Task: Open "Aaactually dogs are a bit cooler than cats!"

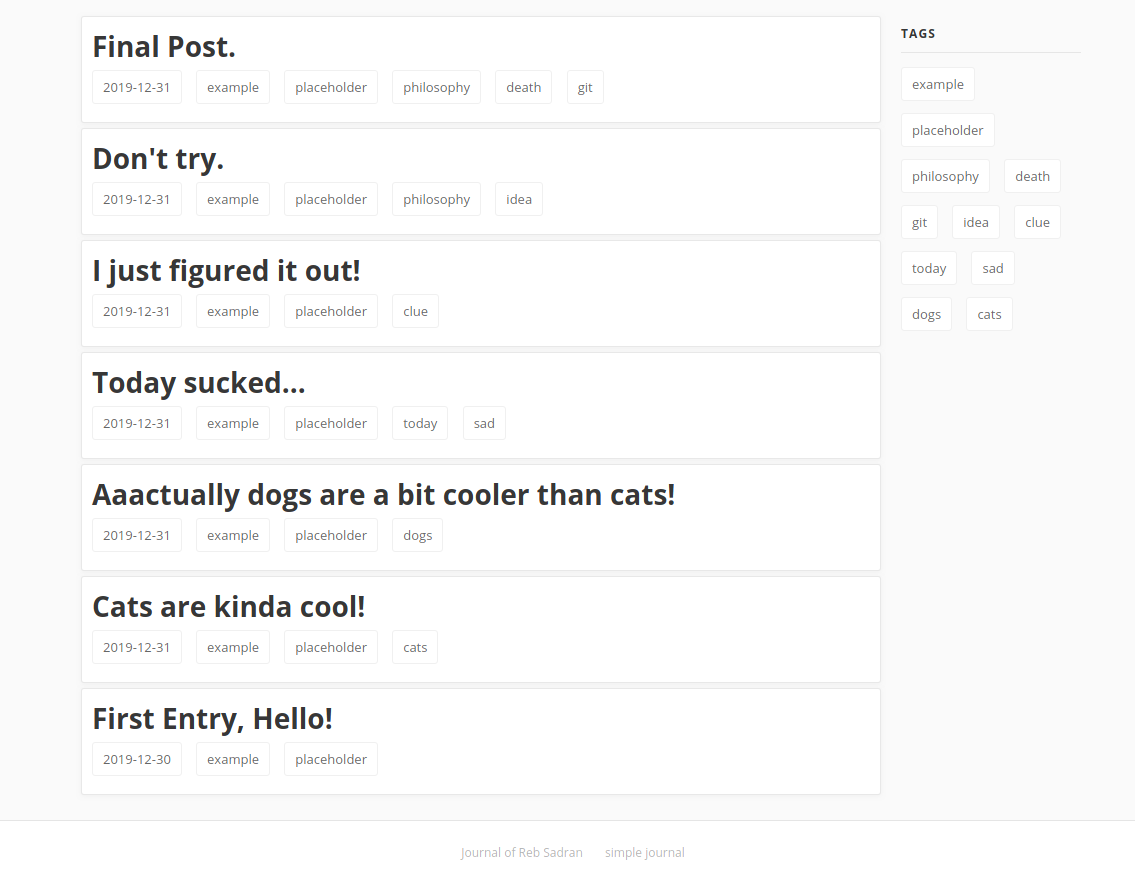Action: point(384,495)
